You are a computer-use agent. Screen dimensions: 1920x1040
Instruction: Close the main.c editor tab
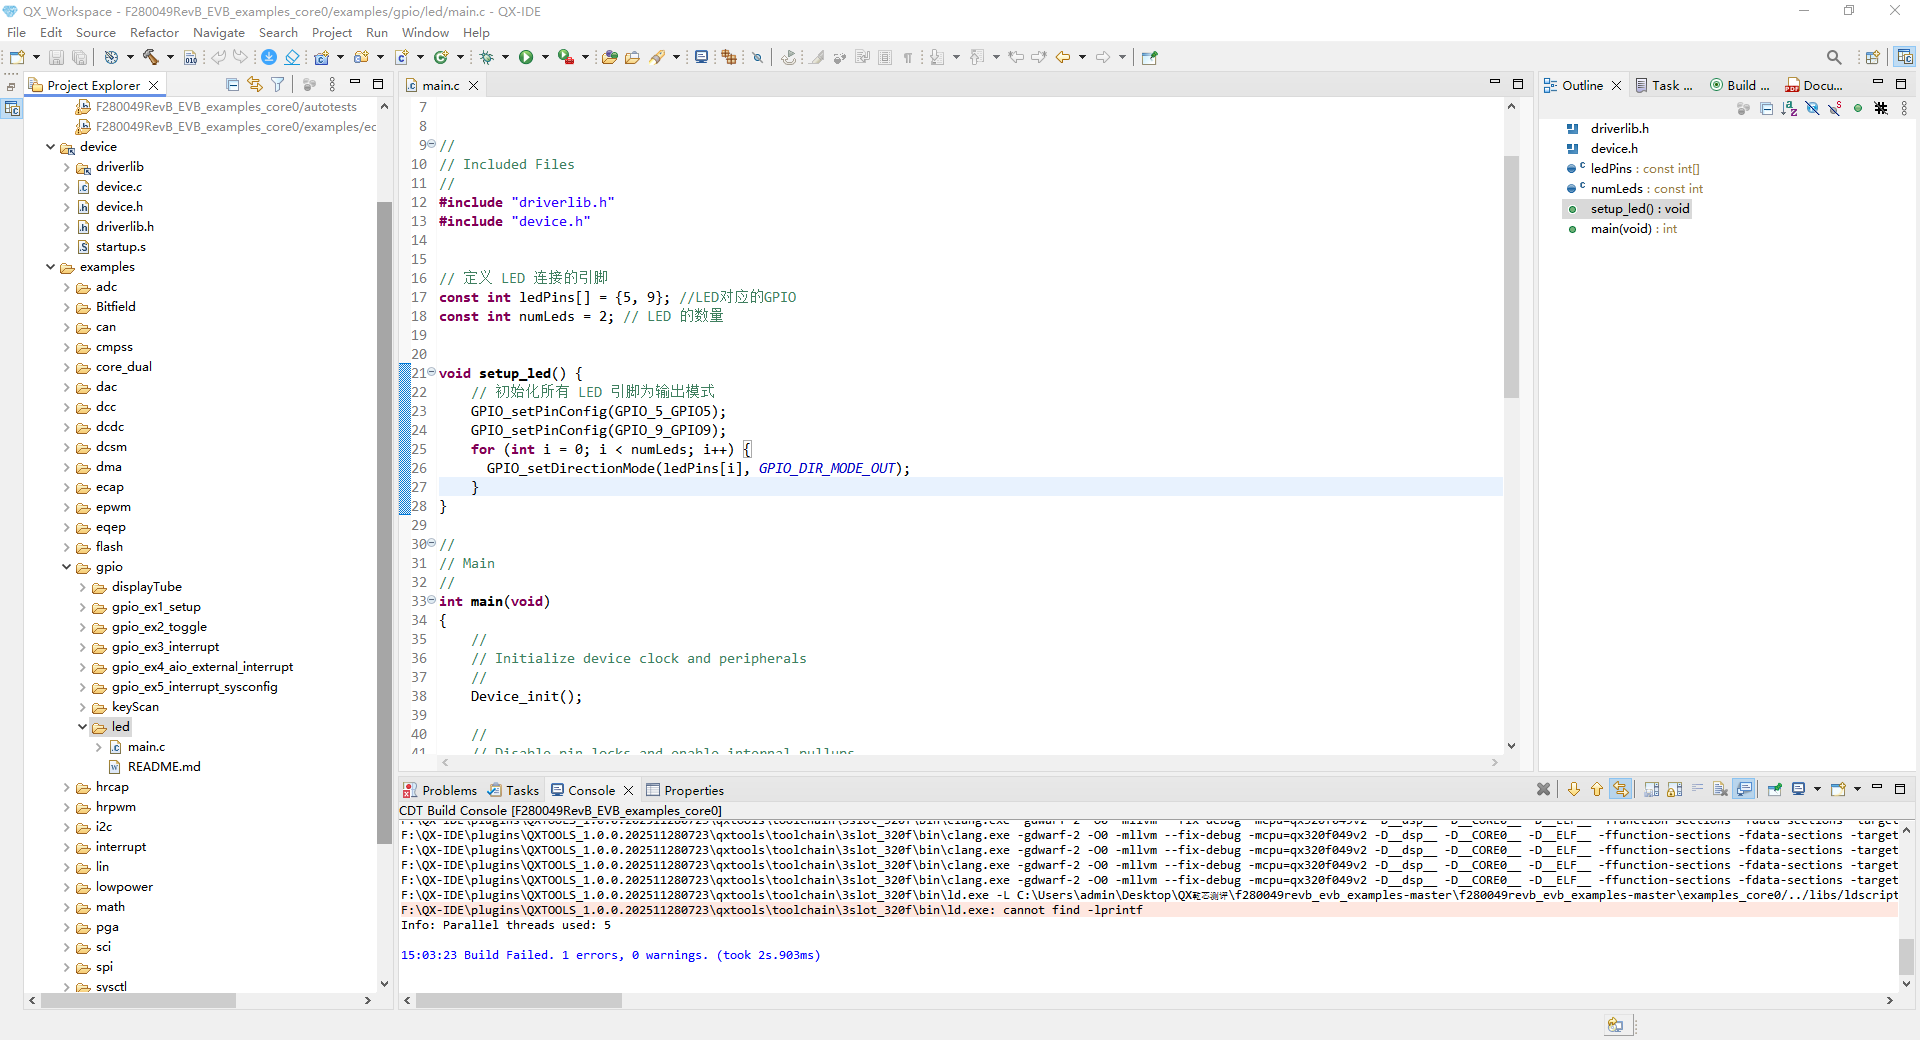(474, 85)
